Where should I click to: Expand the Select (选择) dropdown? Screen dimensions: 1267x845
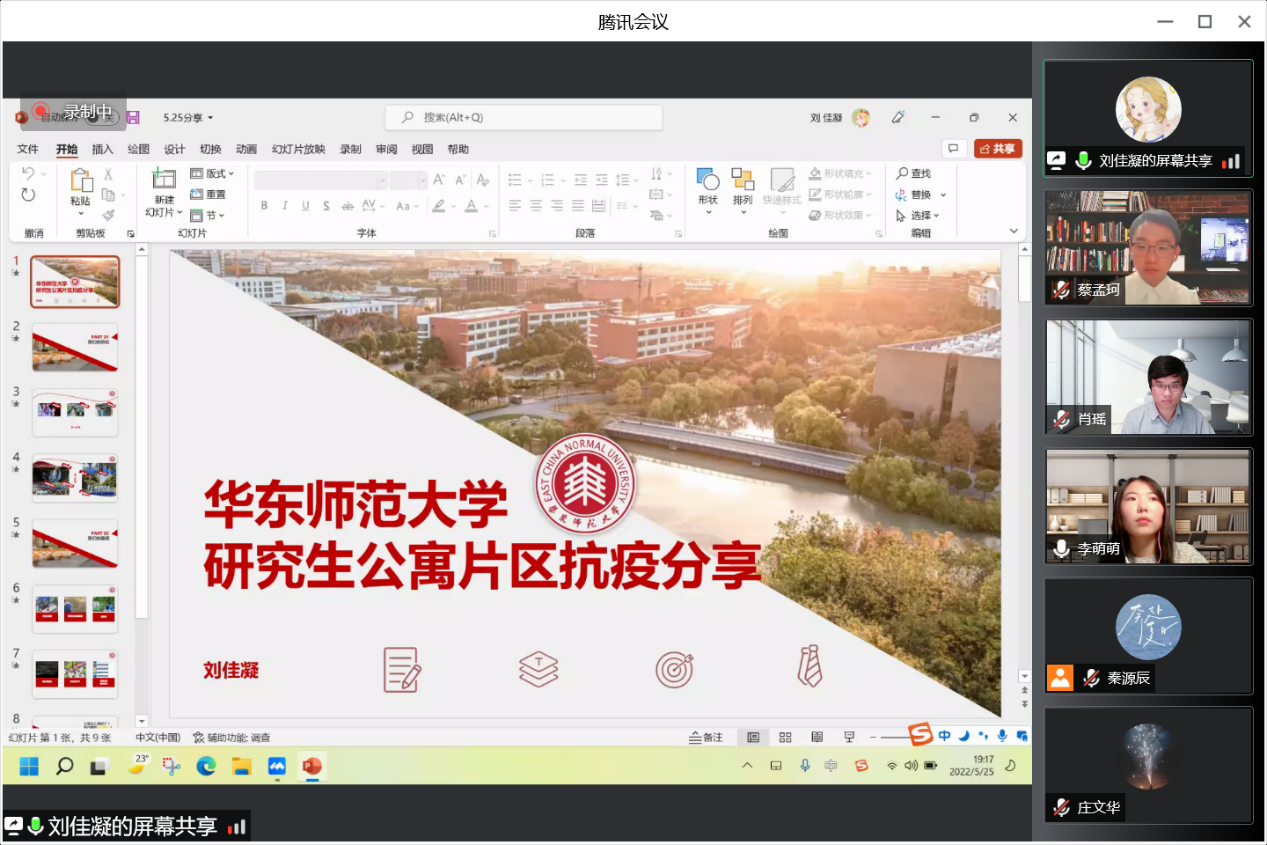[918, 215]
